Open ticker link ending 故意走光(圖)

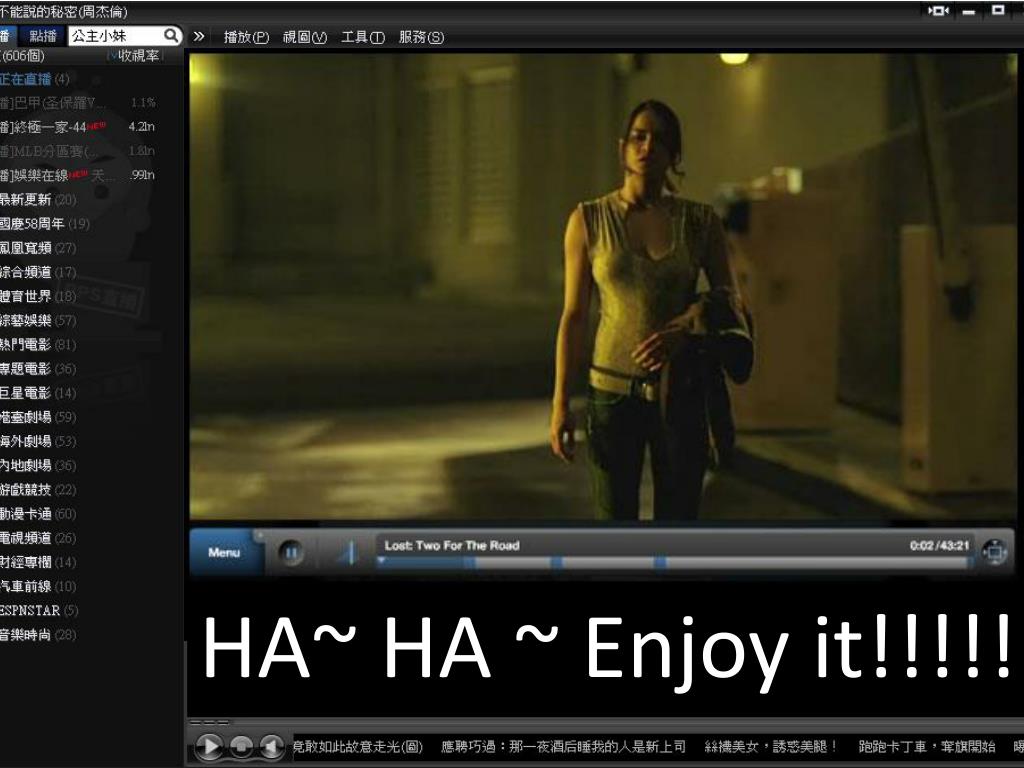point(358,746)
